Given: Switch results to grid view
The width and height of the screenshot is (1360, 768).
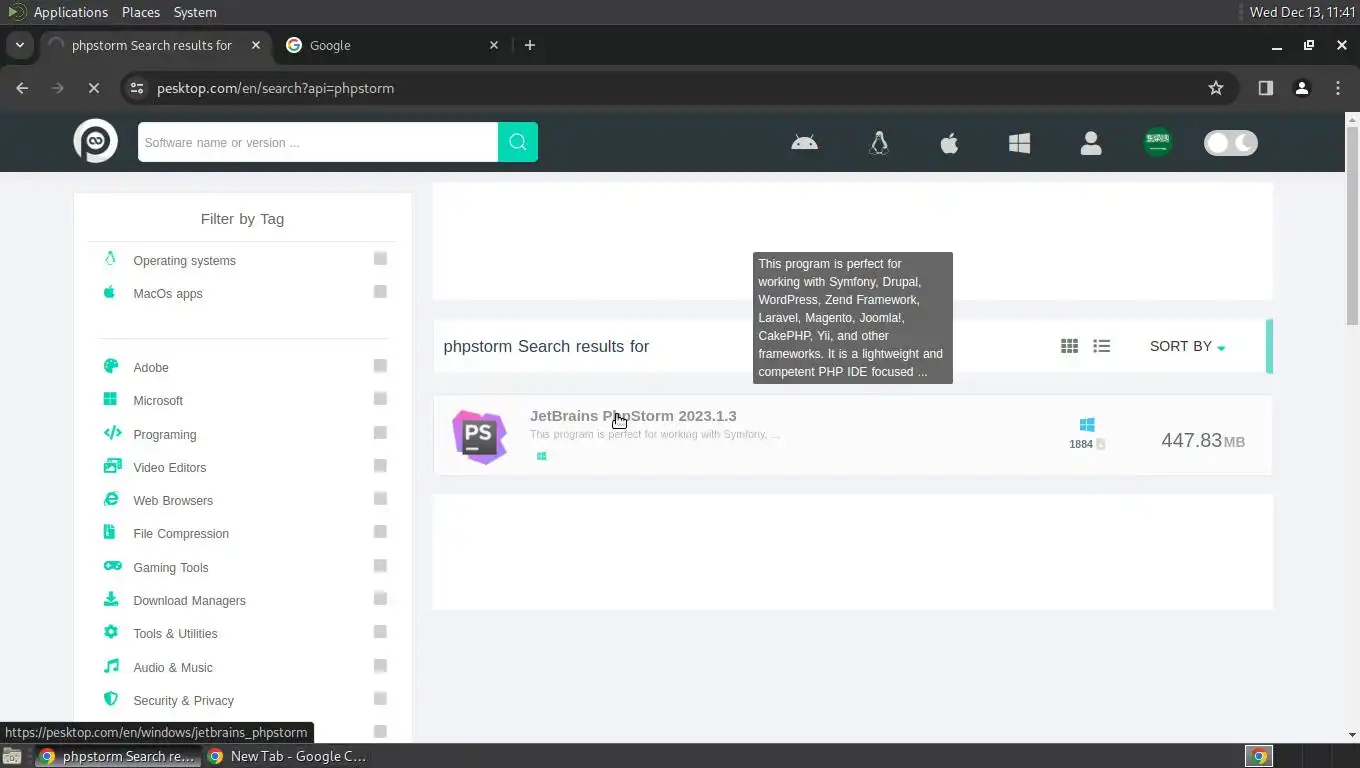Looking at the screenshot, I should [x=1069, y=346].
